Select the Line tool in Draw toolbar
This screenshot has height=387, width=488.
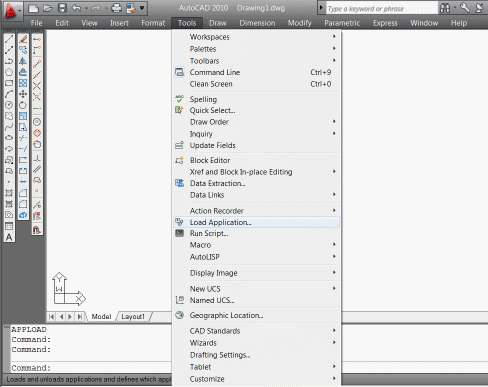(9, 39)
